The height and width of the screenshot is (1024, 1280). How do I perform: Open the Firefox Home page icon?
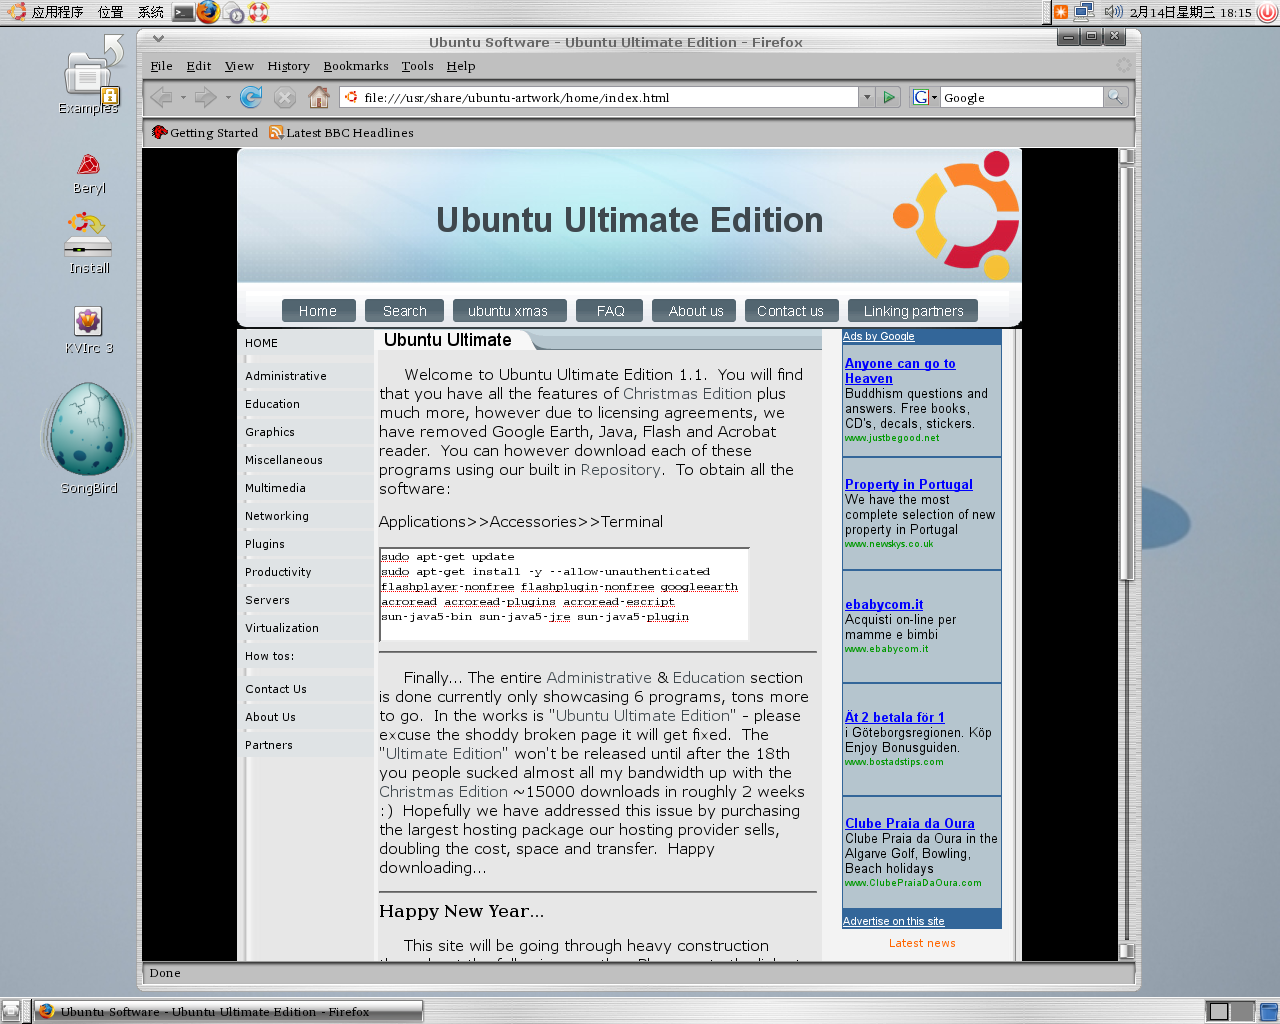tap(319, 97)
